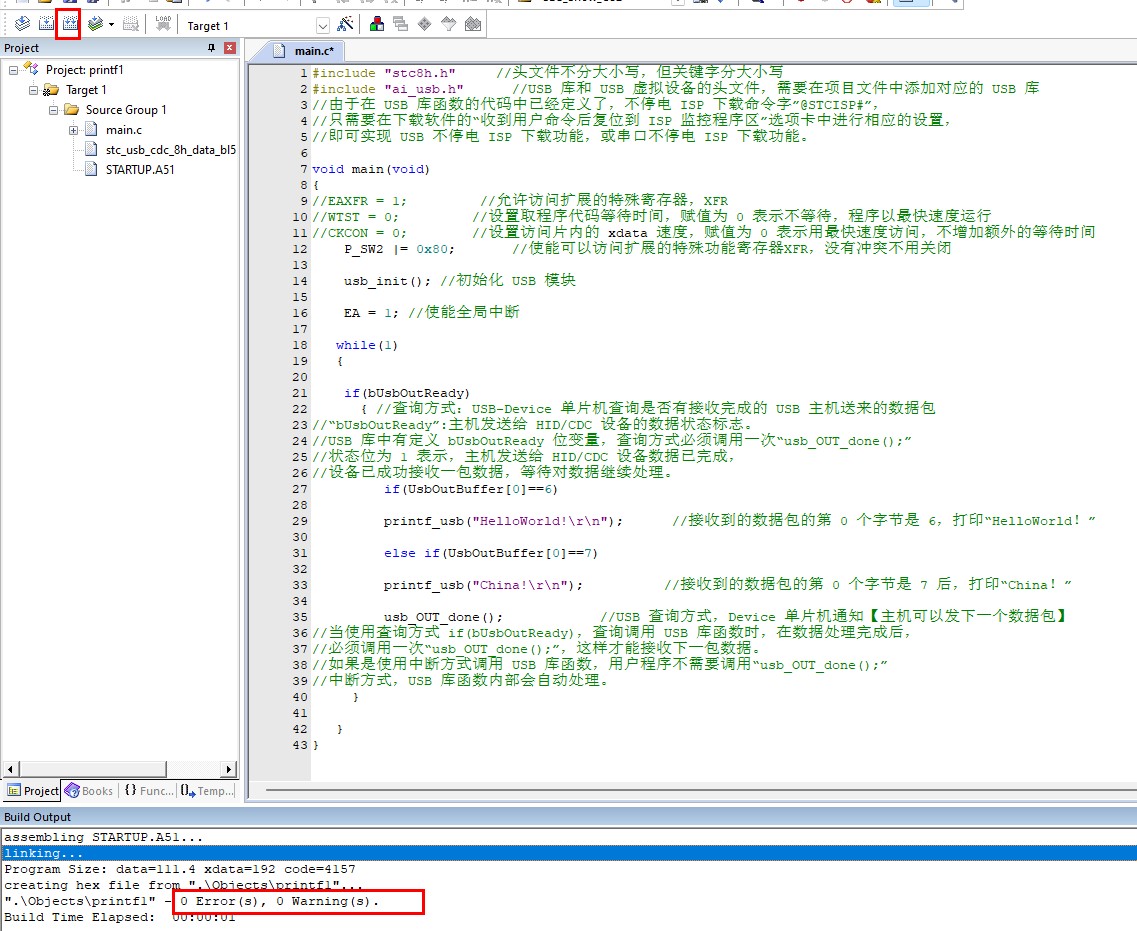Select Project: printf1 in the tree
Screen dimensions: 1137x931
(x=85, y=70)
